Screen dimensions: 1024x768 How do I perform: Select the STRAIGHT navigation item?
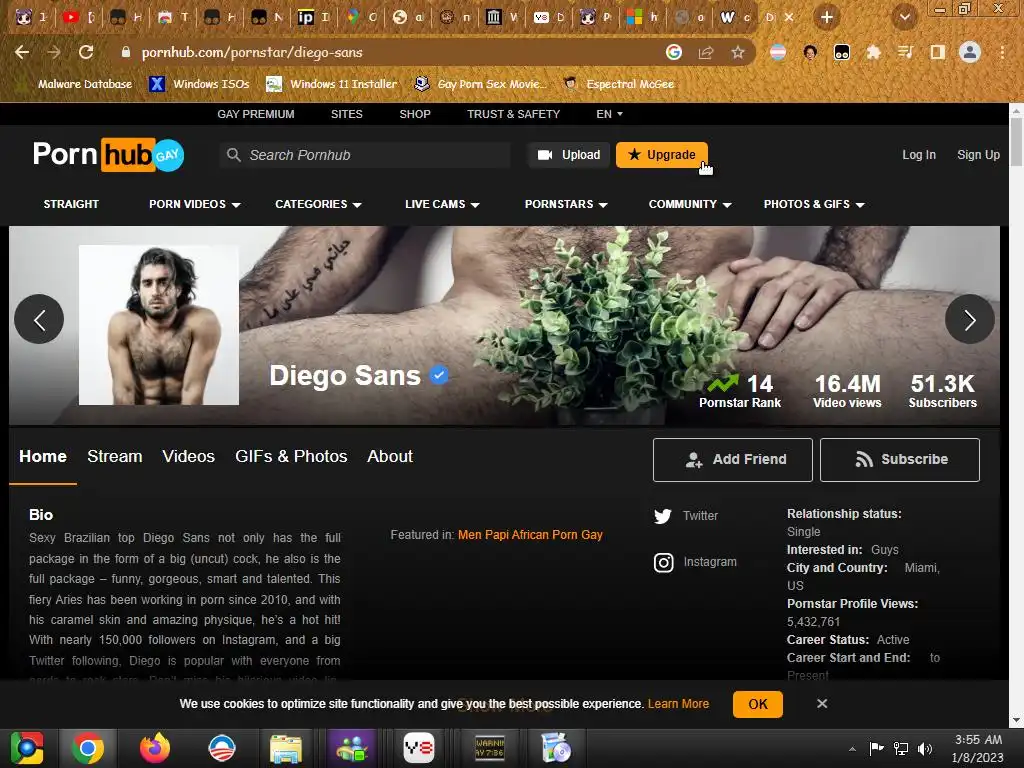[x=71, y=204]
